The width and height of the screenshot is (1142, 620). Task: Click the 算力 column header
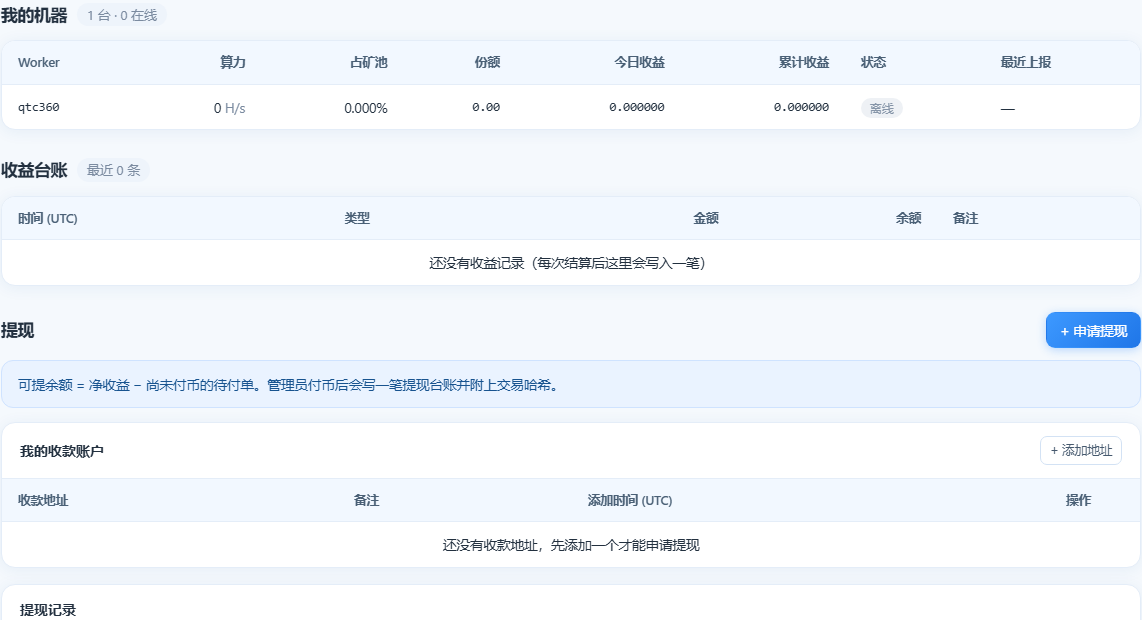233,63
